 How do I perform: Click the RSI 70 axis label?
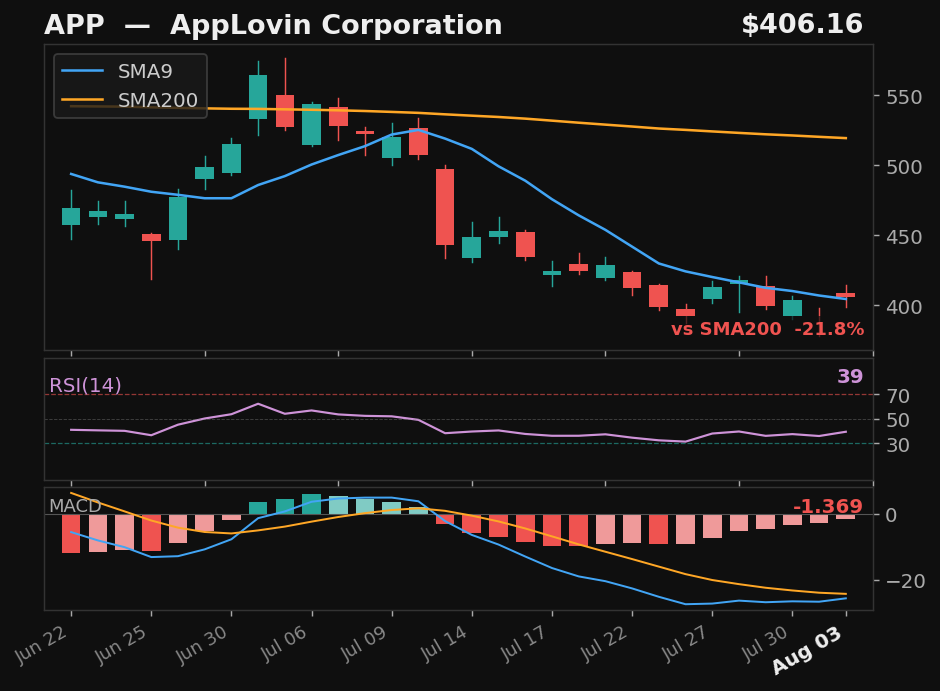click(x=898, y=396)
